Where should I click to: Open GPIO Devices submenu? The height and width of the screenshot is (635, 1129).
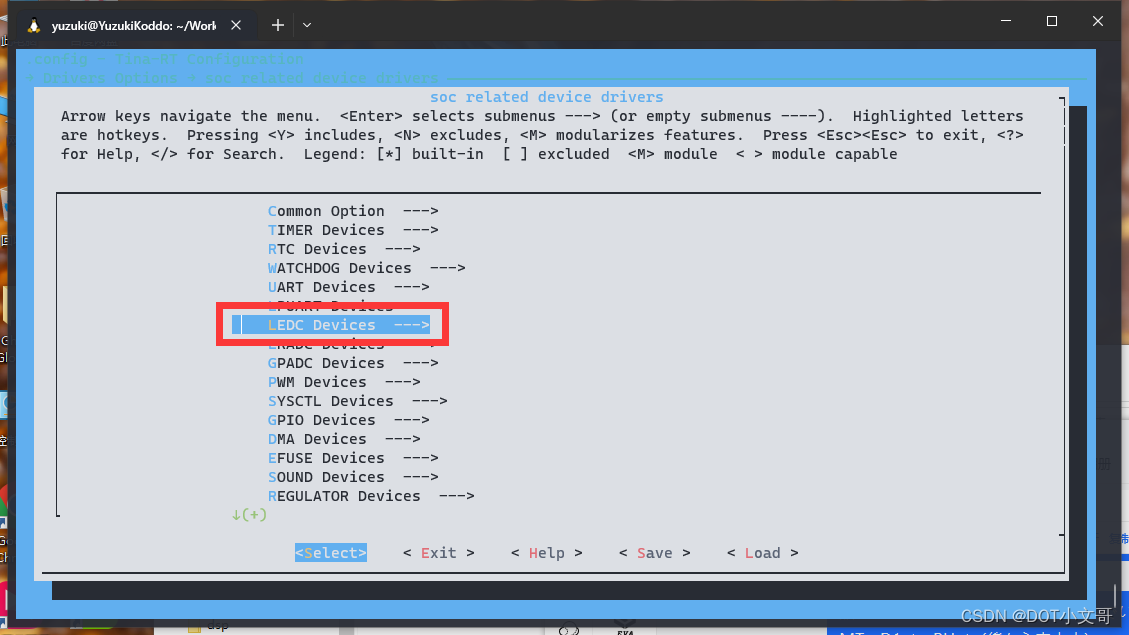(x=348, y=420)
